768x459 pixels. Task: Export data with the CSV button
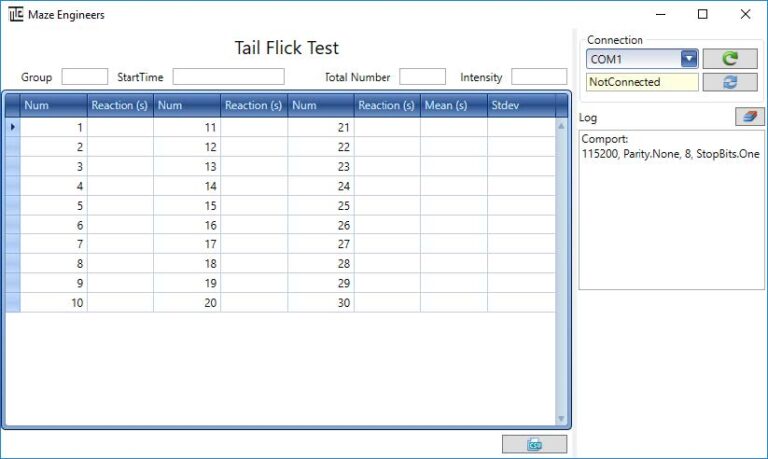(x=534, y=444)
